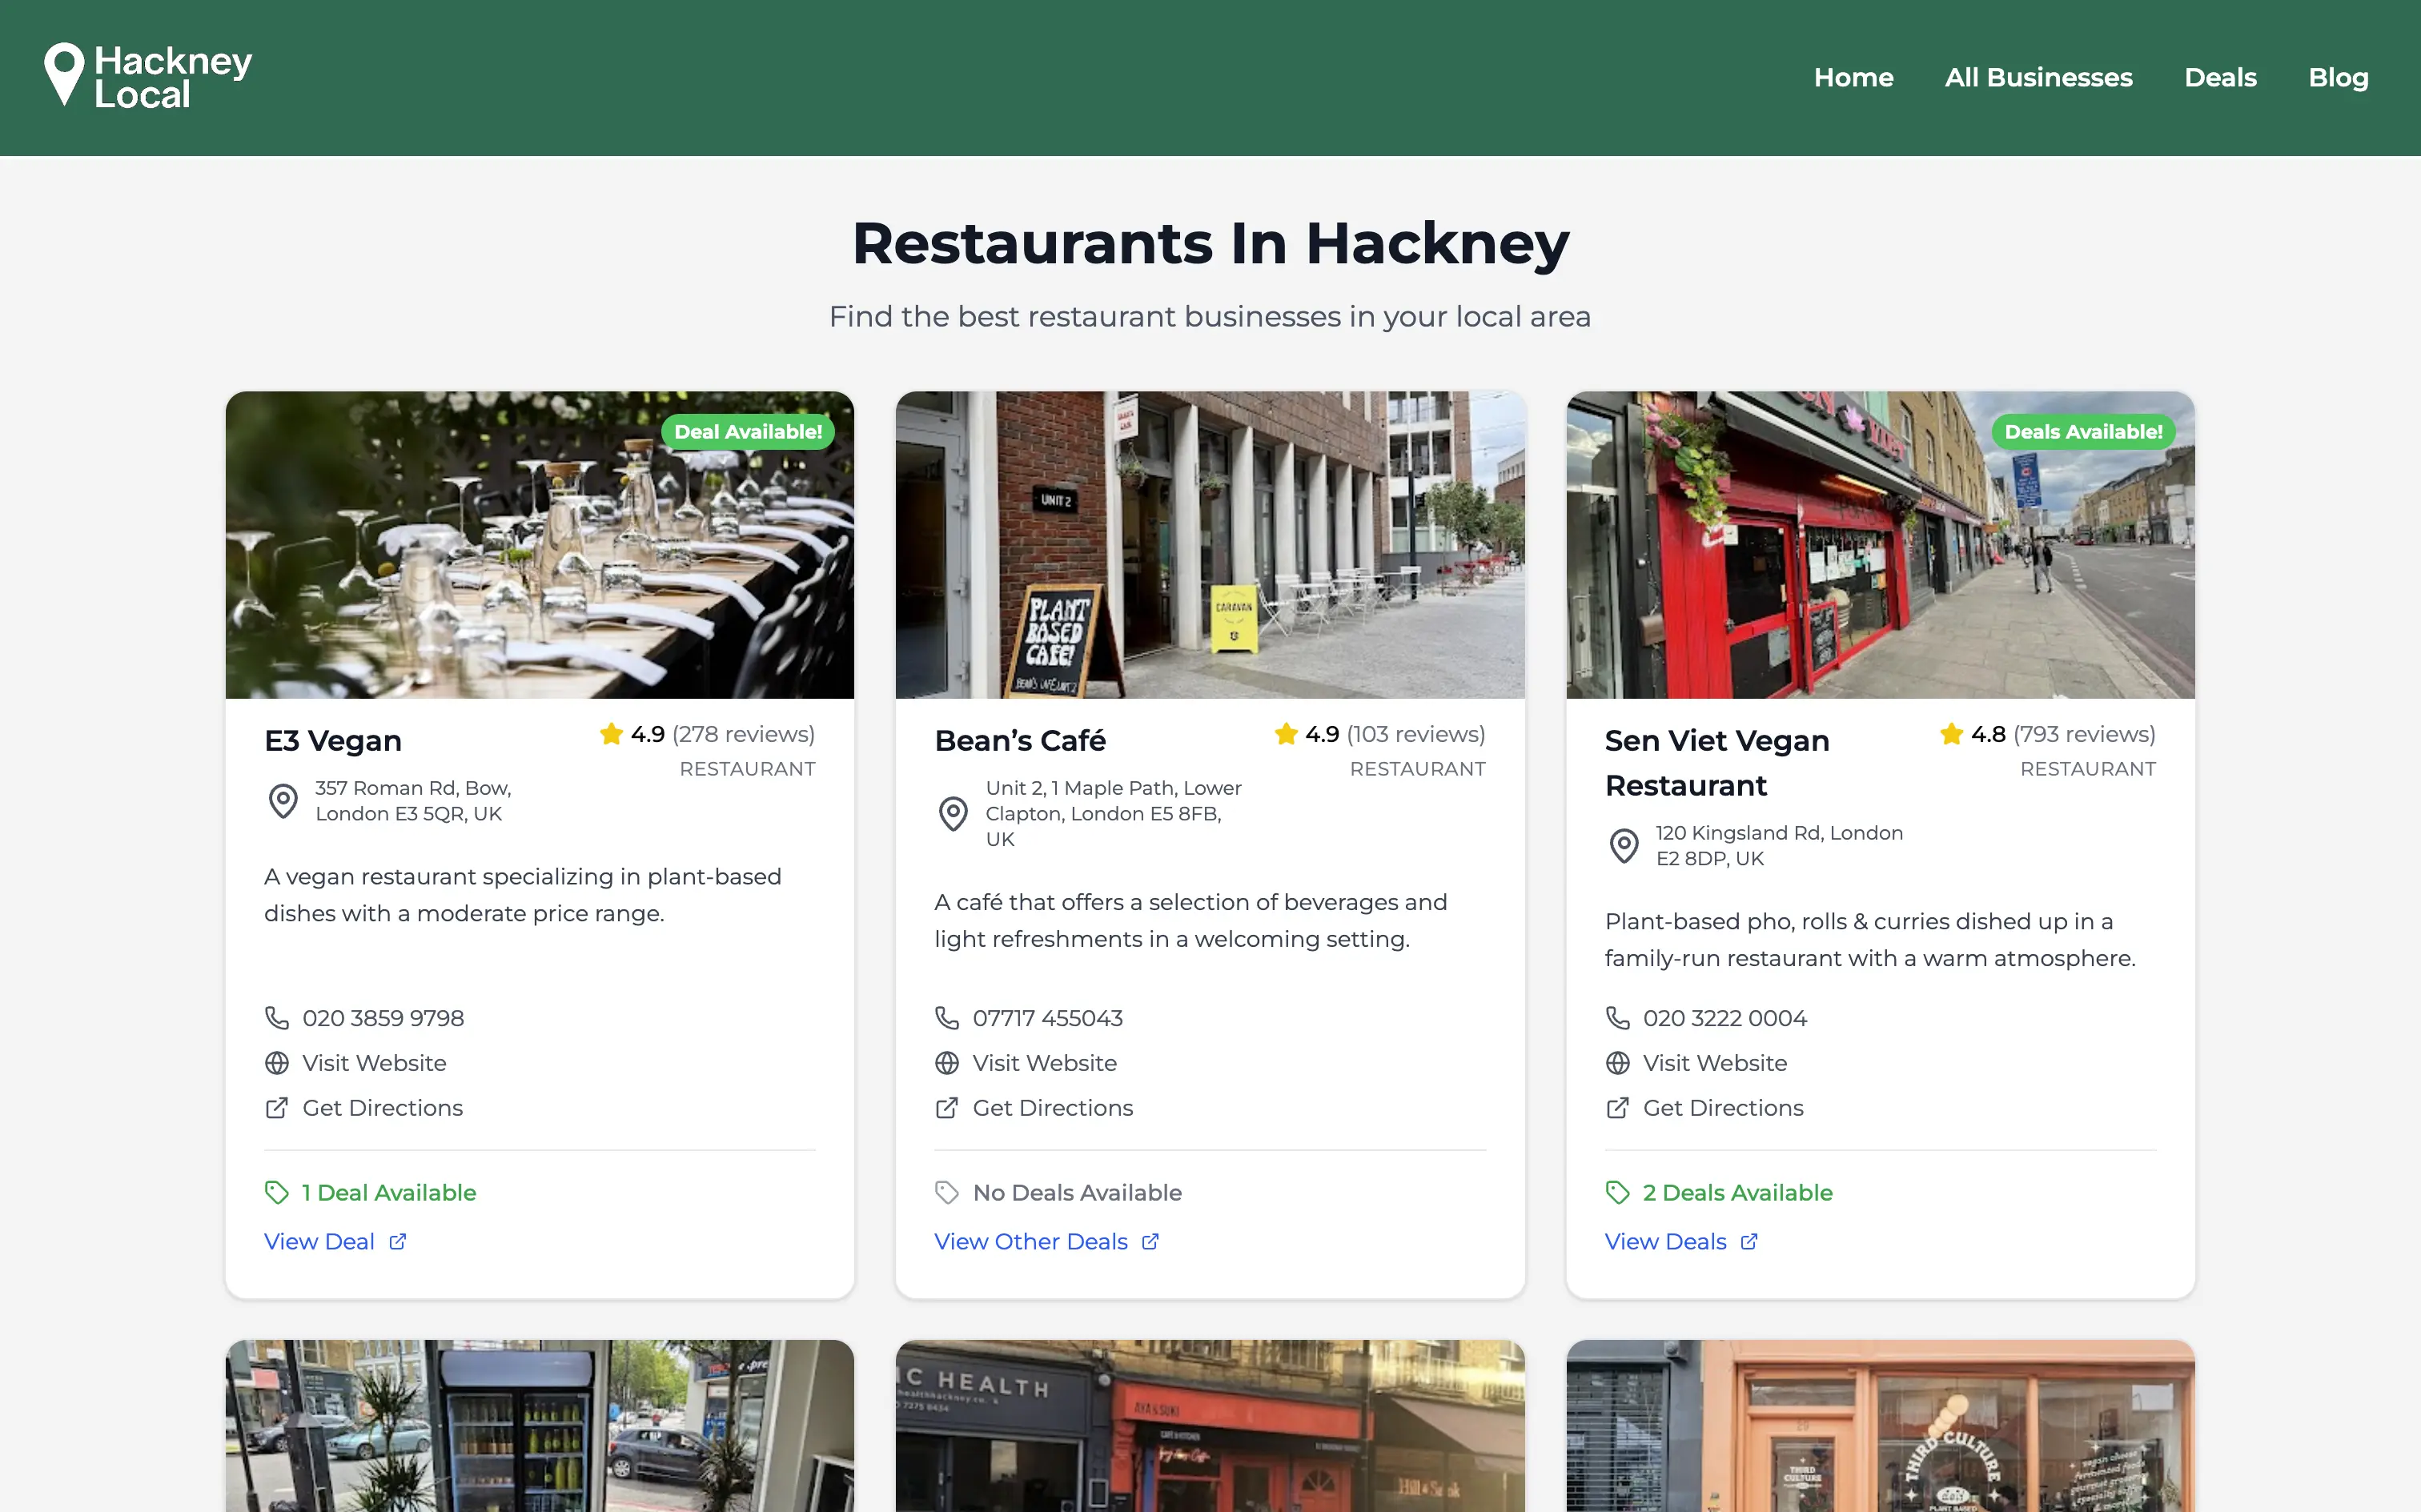Open the Blog from the header menu
This screenshot has height=1512, width=2421.
pyautogui.click(x=2338, y=78)
